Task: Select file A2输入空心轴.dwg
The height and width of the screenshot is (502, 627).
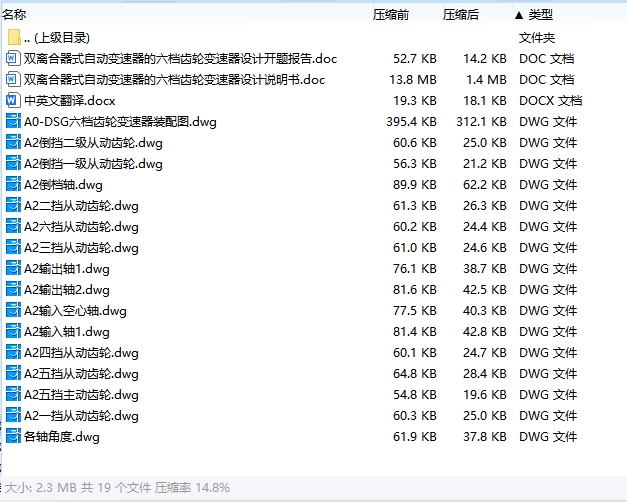Action: pos(75,310)
